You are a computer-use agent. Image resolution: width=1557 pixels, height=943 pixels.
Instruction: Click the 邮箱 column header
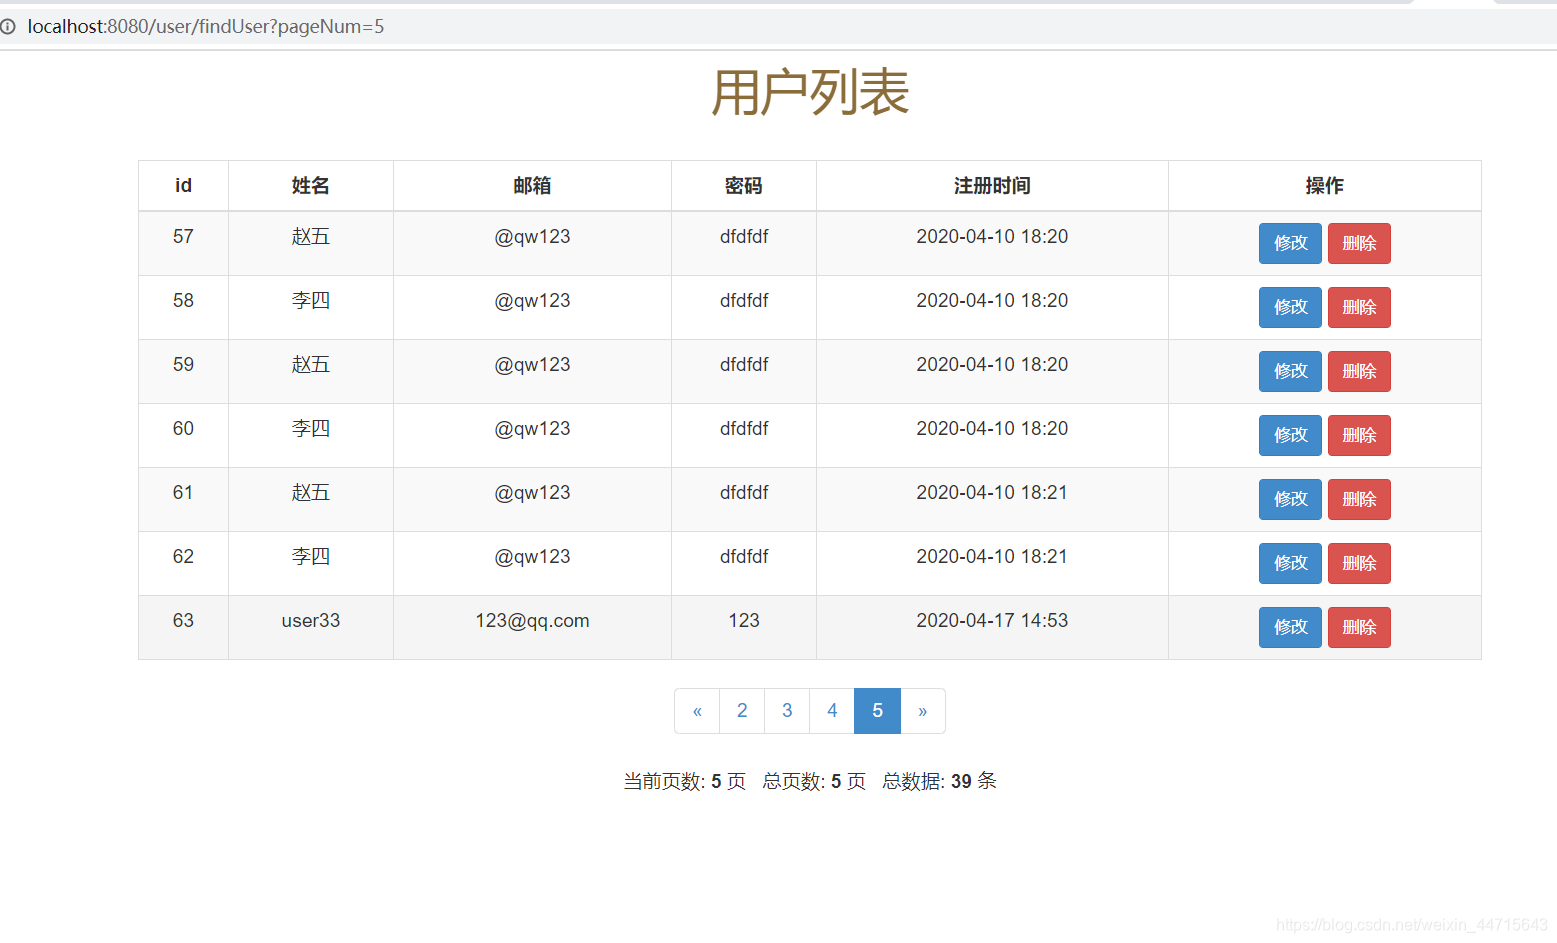[x=532, y=186]
